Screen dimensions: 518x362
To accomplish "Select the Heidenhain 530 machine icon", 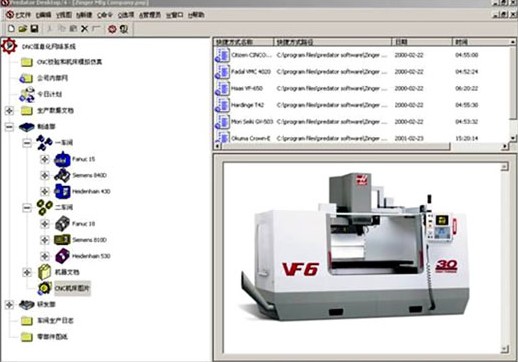I will click(x=62, y=256).
